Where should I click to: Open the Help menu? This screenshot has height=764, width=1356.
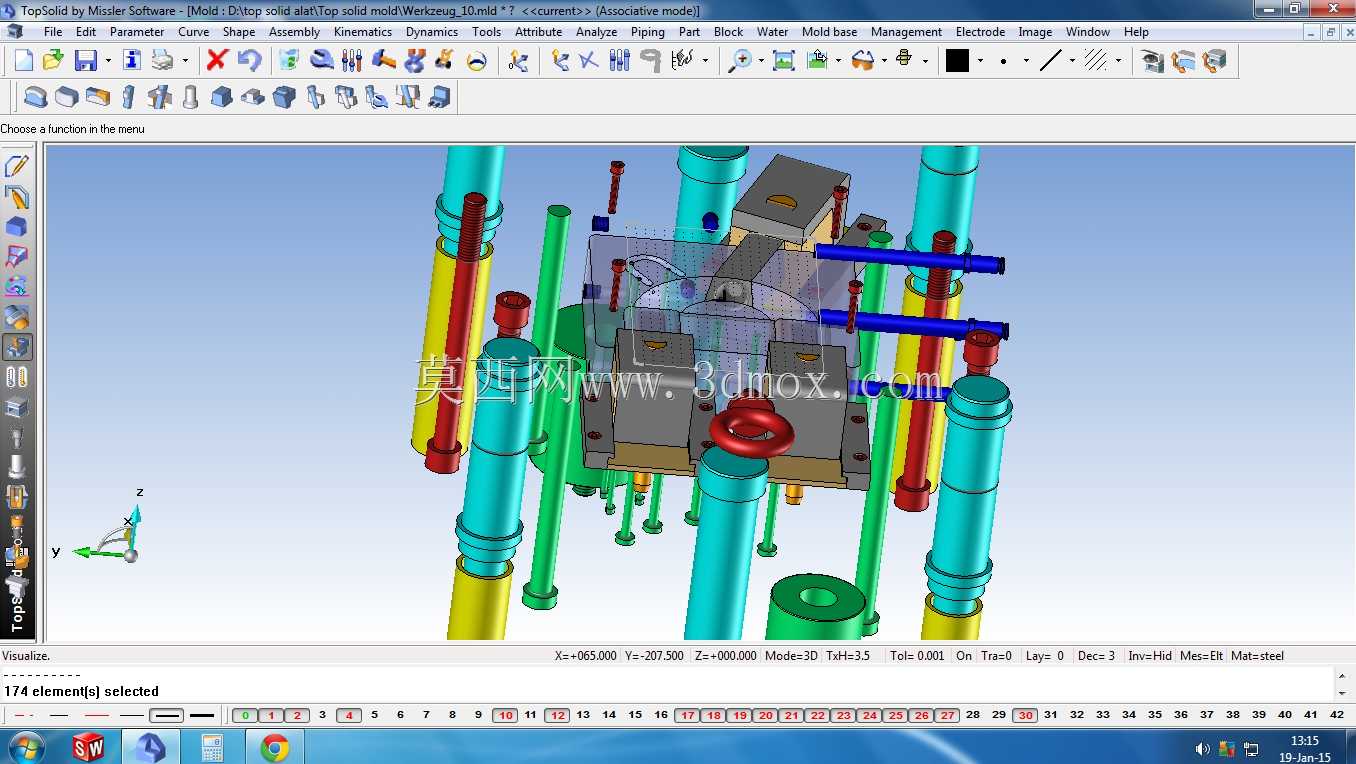click(x=1136, y=32)
